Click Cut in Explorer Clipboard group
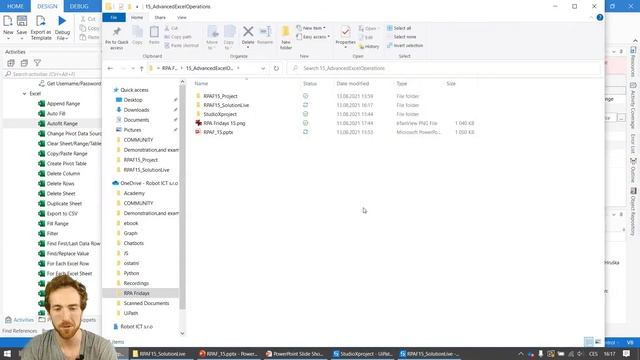The width and height of the screenshot is (640, 360). point(171,28)
